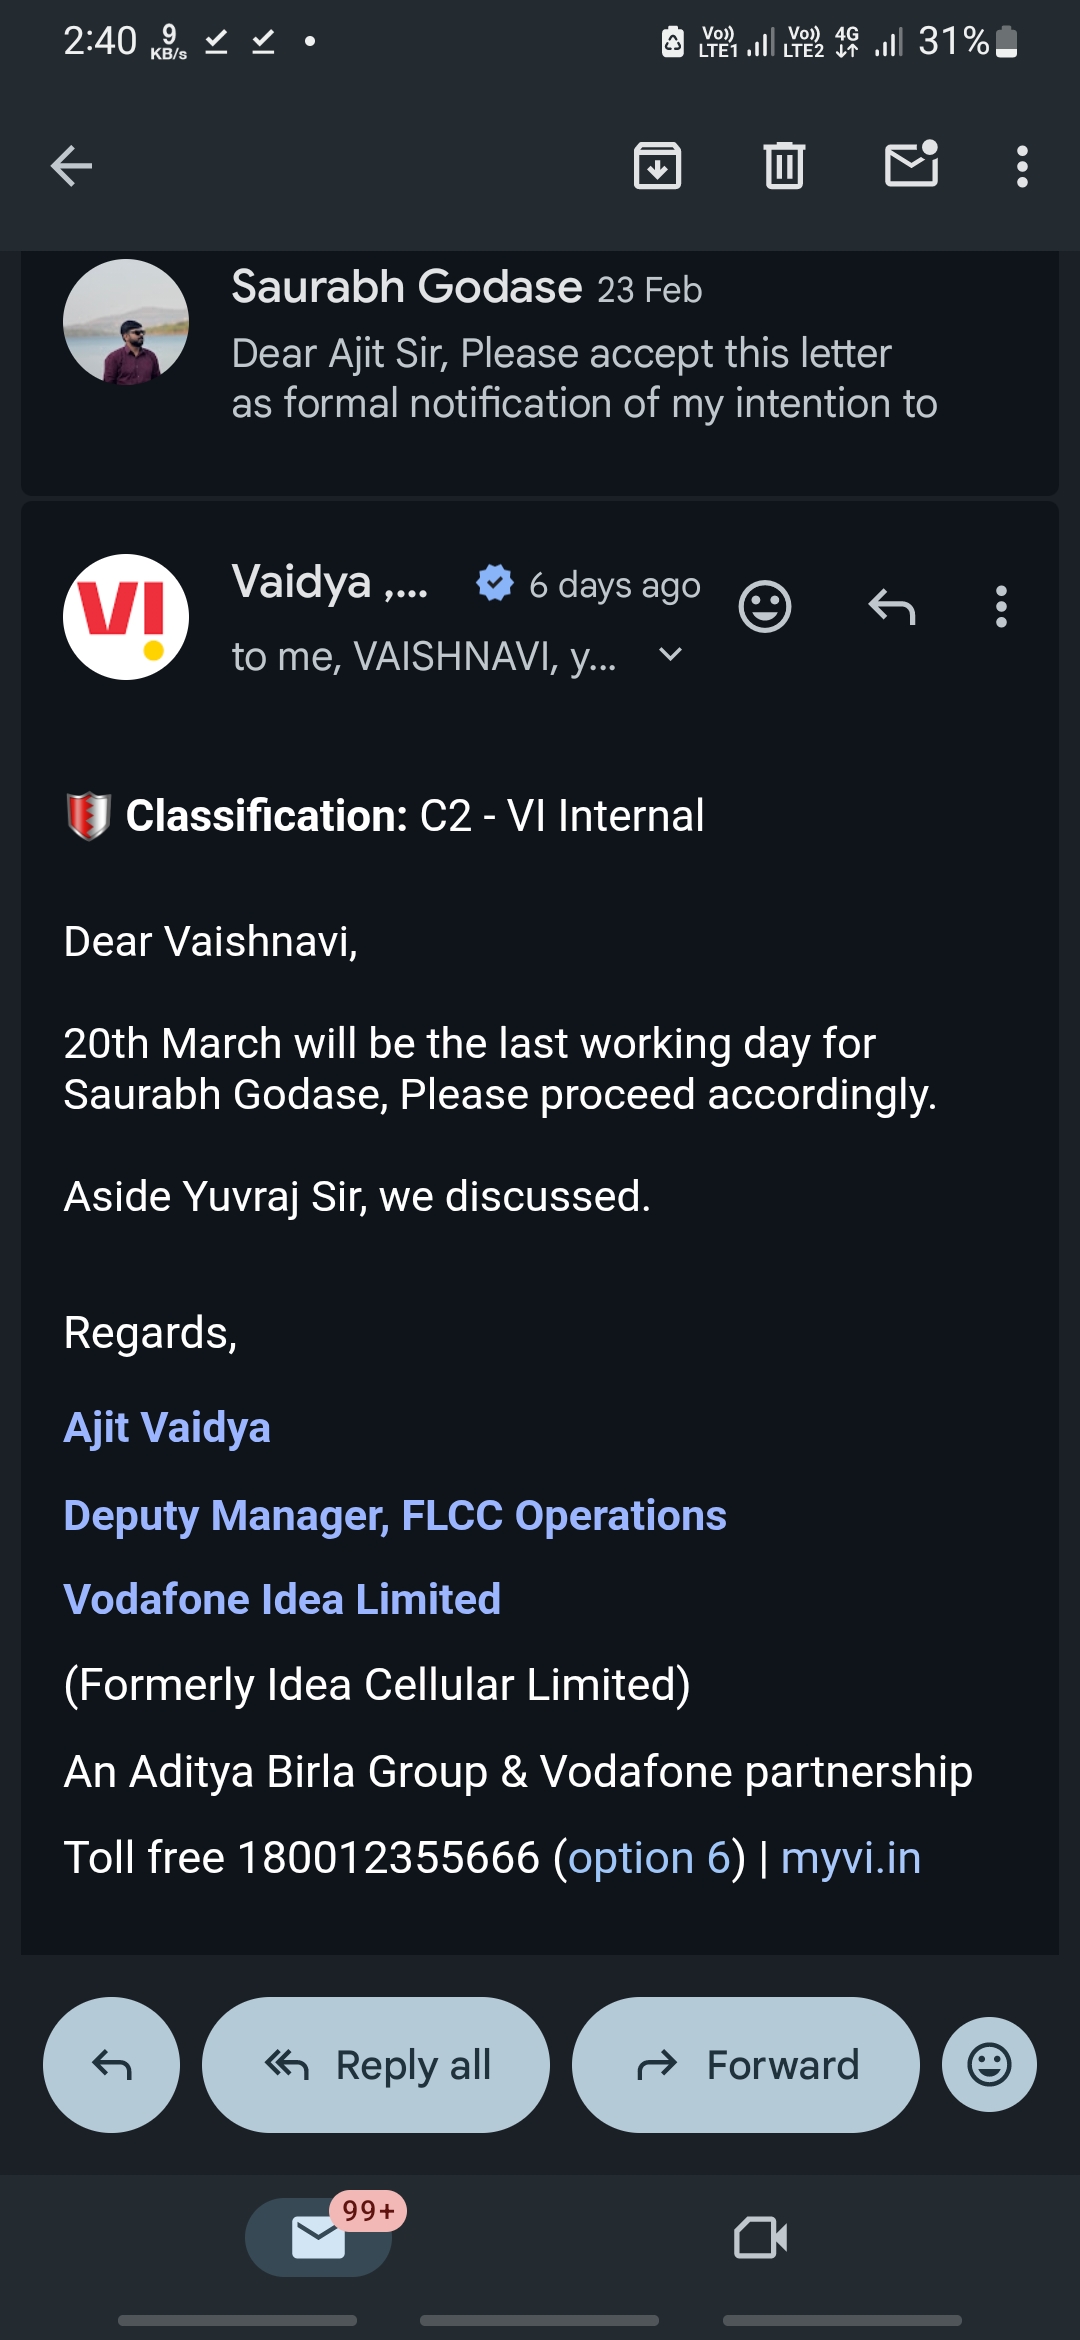Go back using the arrow icon

click(71, 166)
